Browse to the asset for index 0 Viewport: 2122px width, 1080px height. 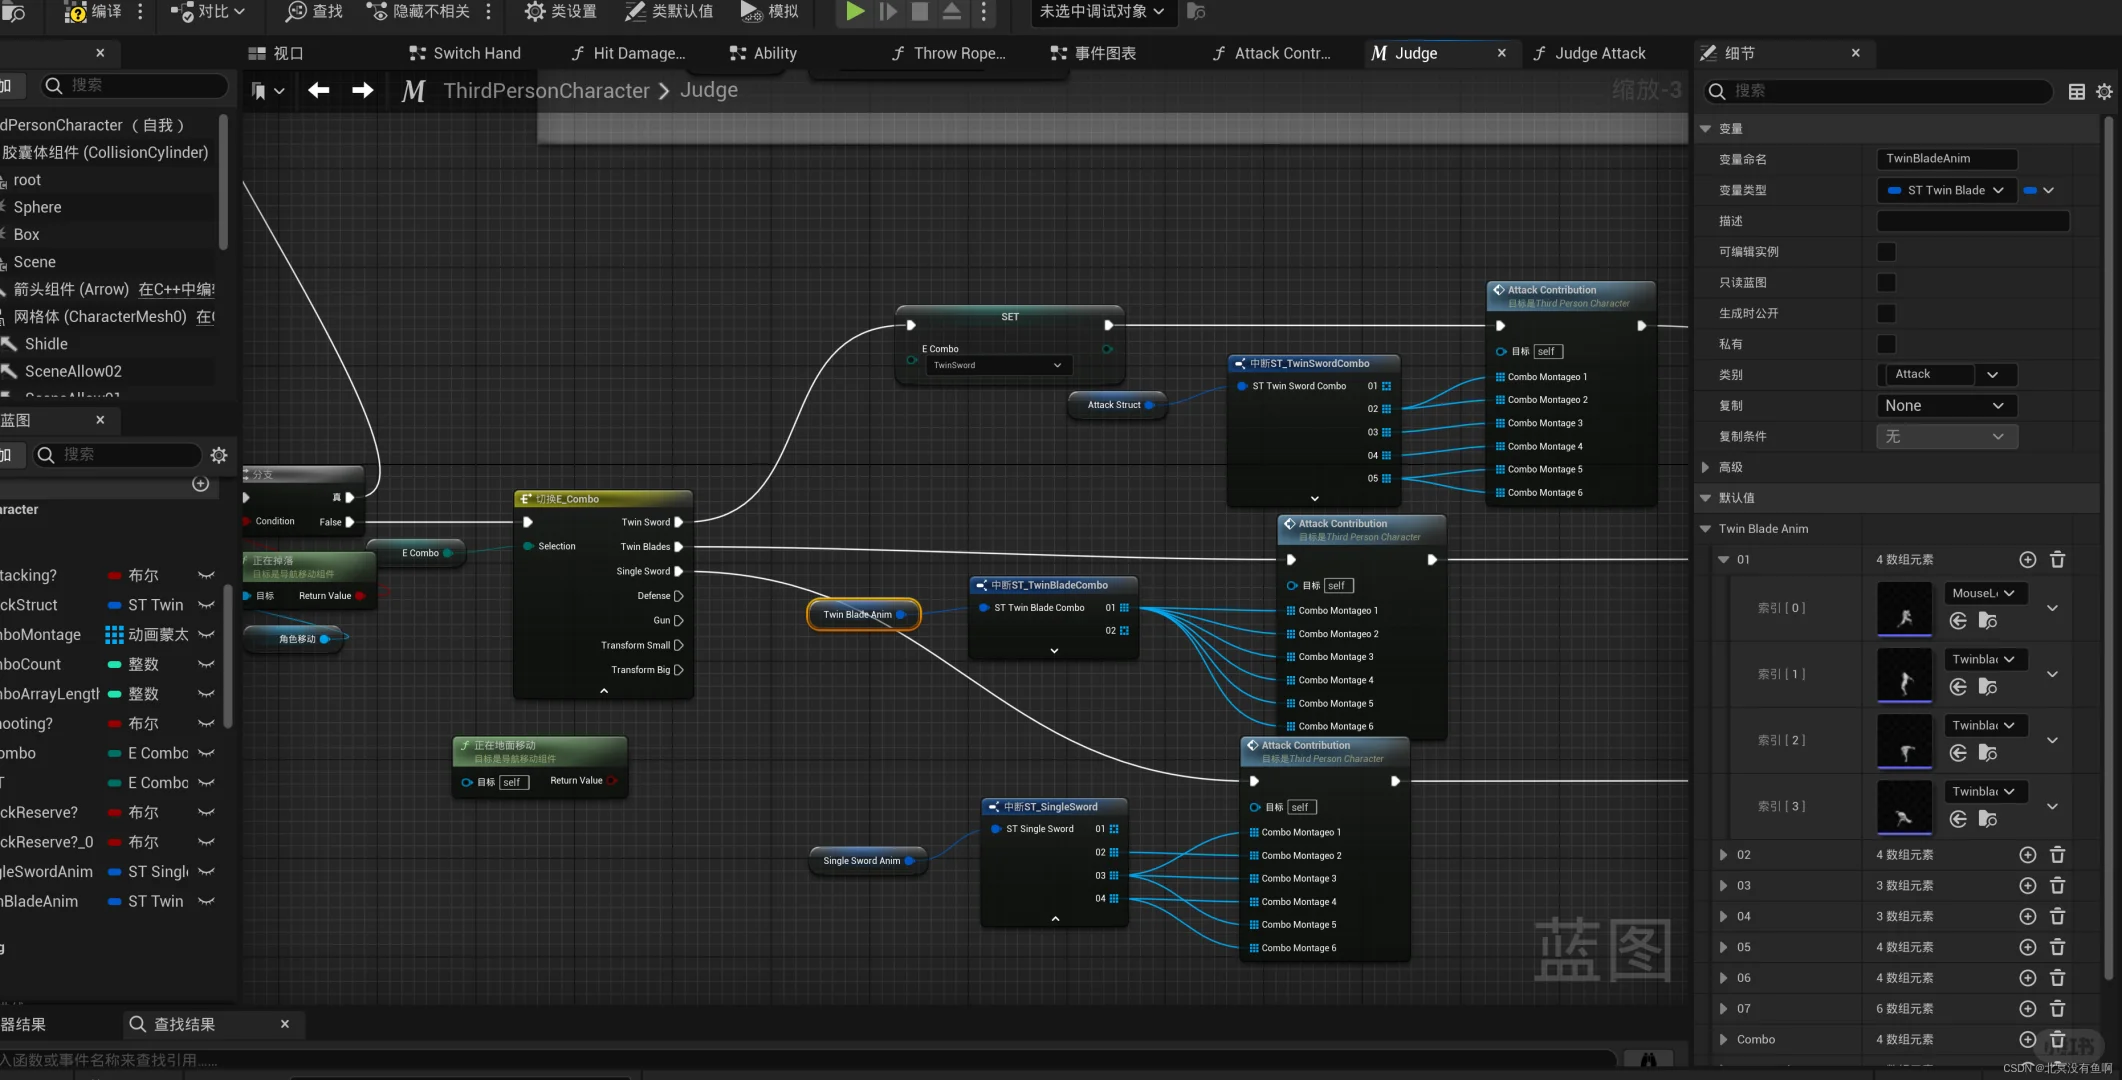coord(1988,621)
